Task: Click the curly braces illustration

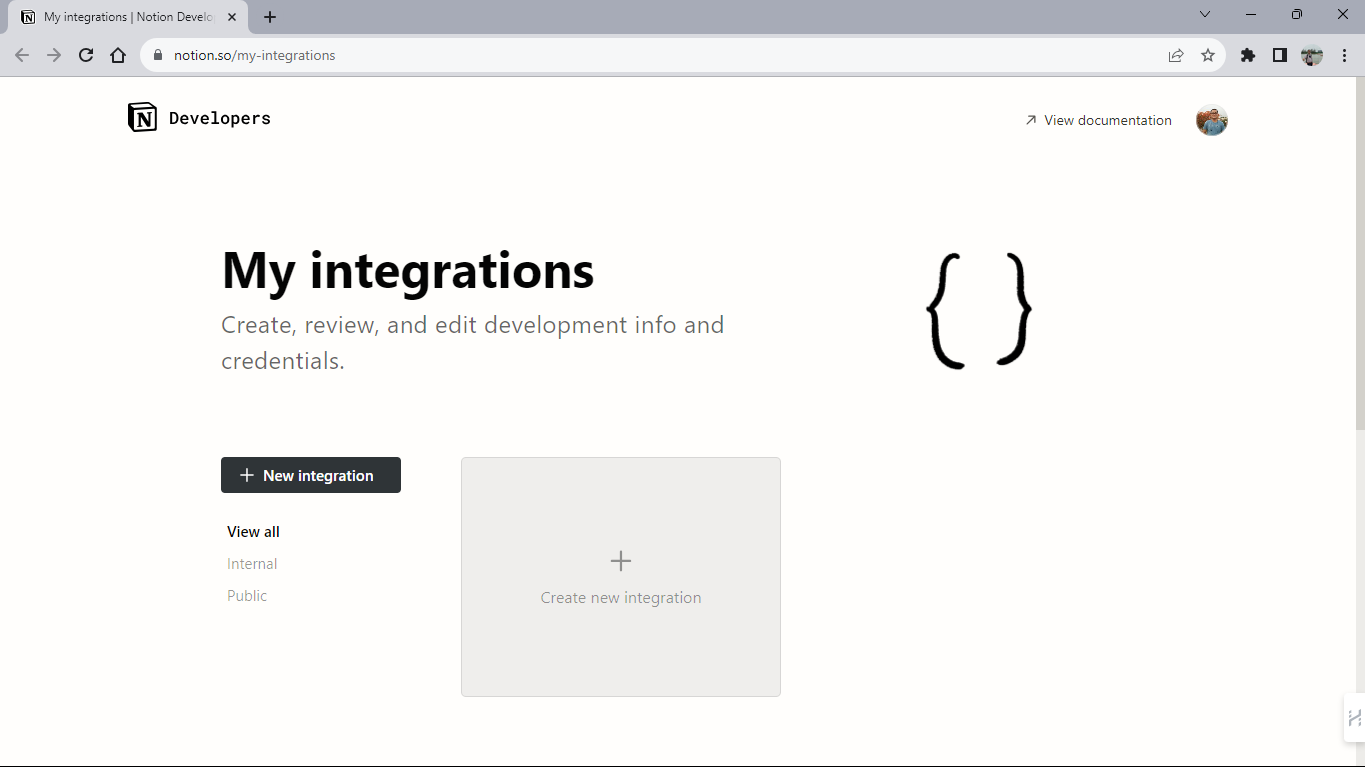Action: pos(979,311)
